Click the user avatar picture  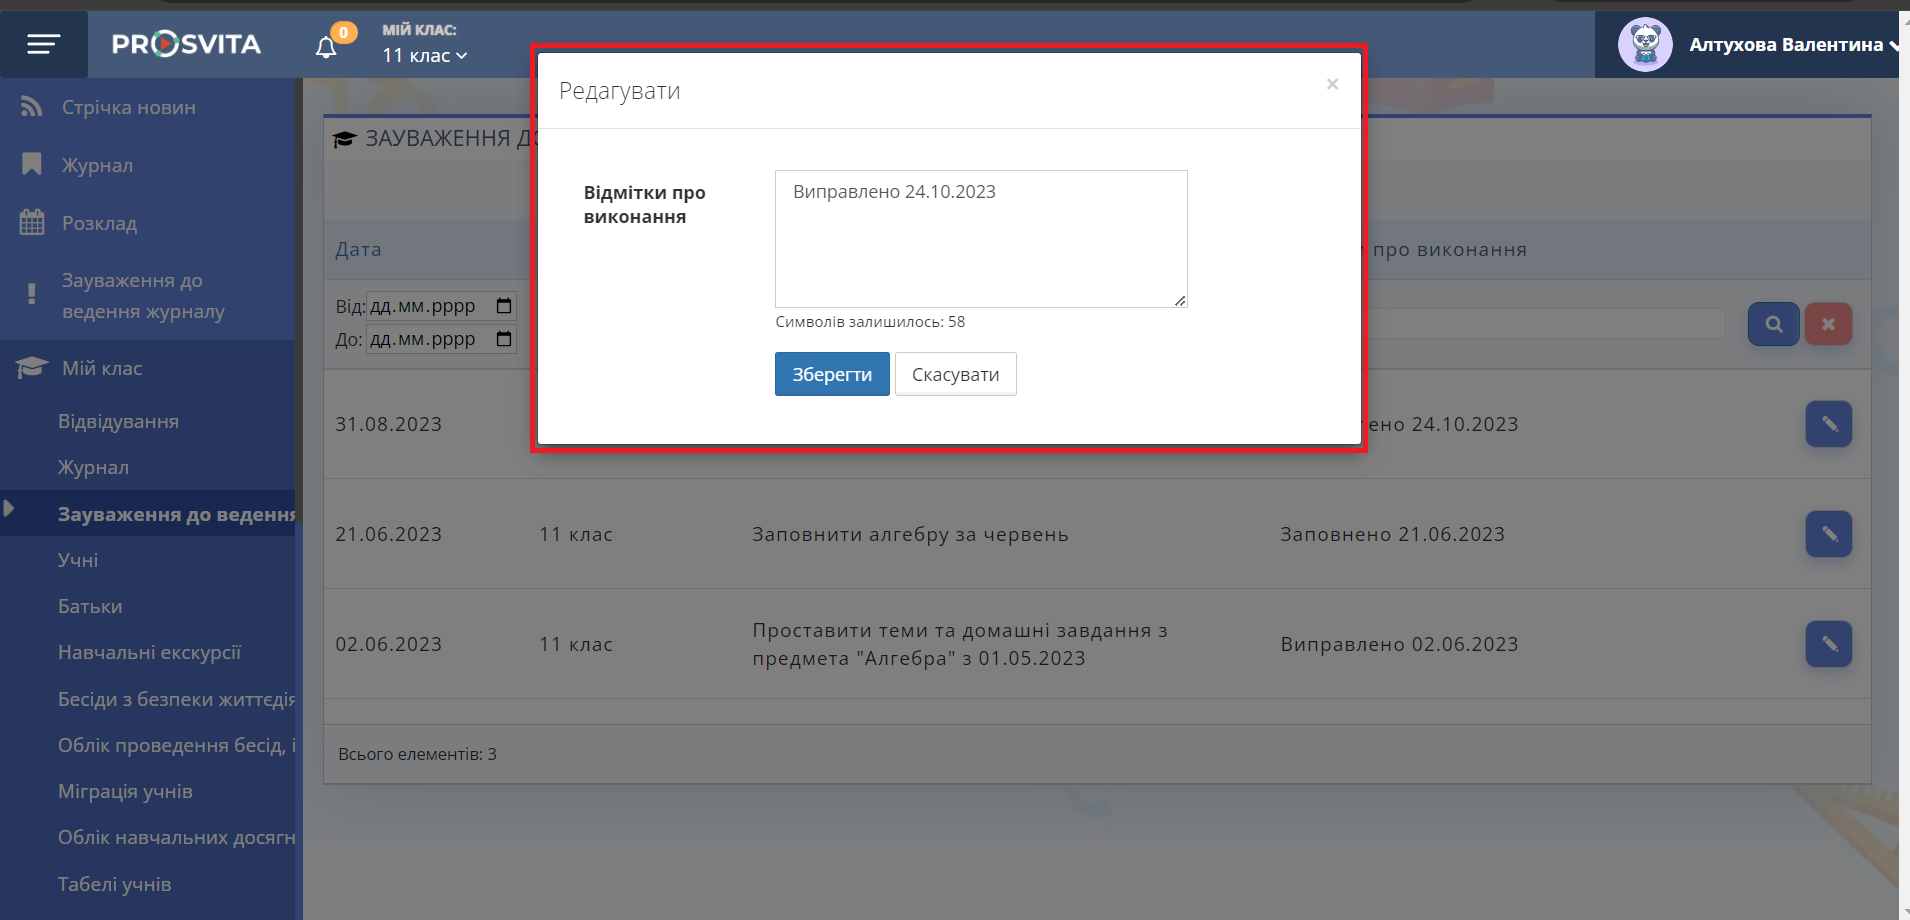click(1645, 45)
